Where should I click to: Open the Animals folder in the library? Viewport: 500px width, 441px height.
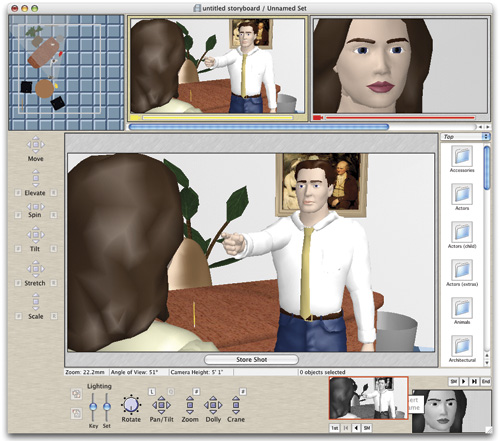coord(462,308)
